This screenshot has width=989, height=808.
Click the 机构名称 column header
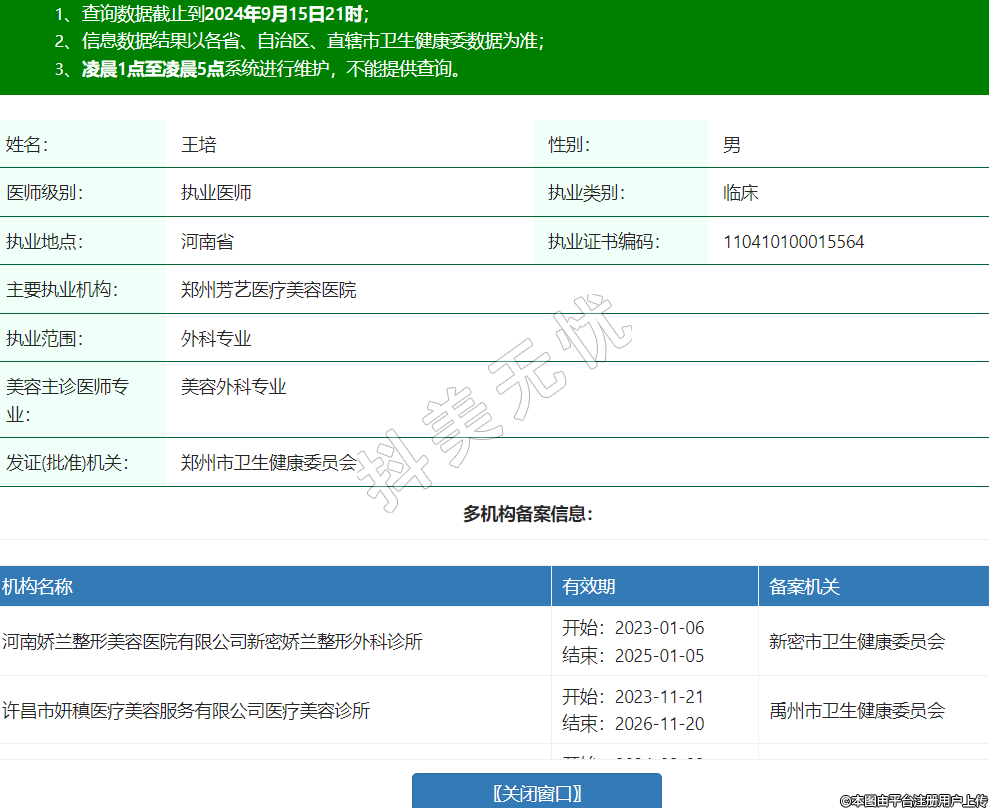37,587
